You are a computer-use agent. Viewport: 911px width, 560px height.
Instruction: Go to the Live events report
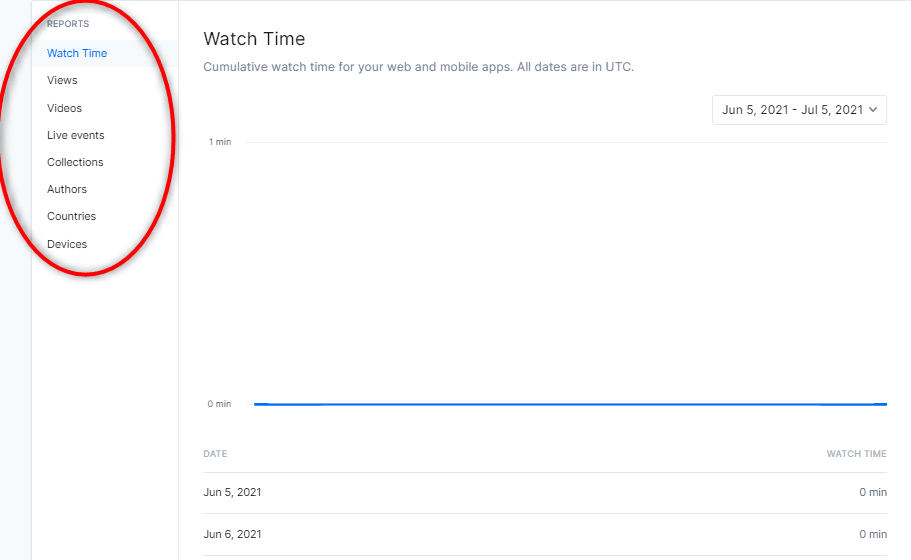click(76, 135)
